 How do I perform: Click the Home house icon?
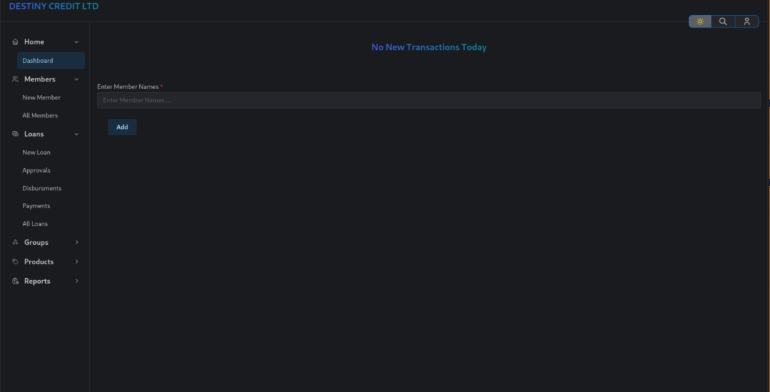click(15, 42)
